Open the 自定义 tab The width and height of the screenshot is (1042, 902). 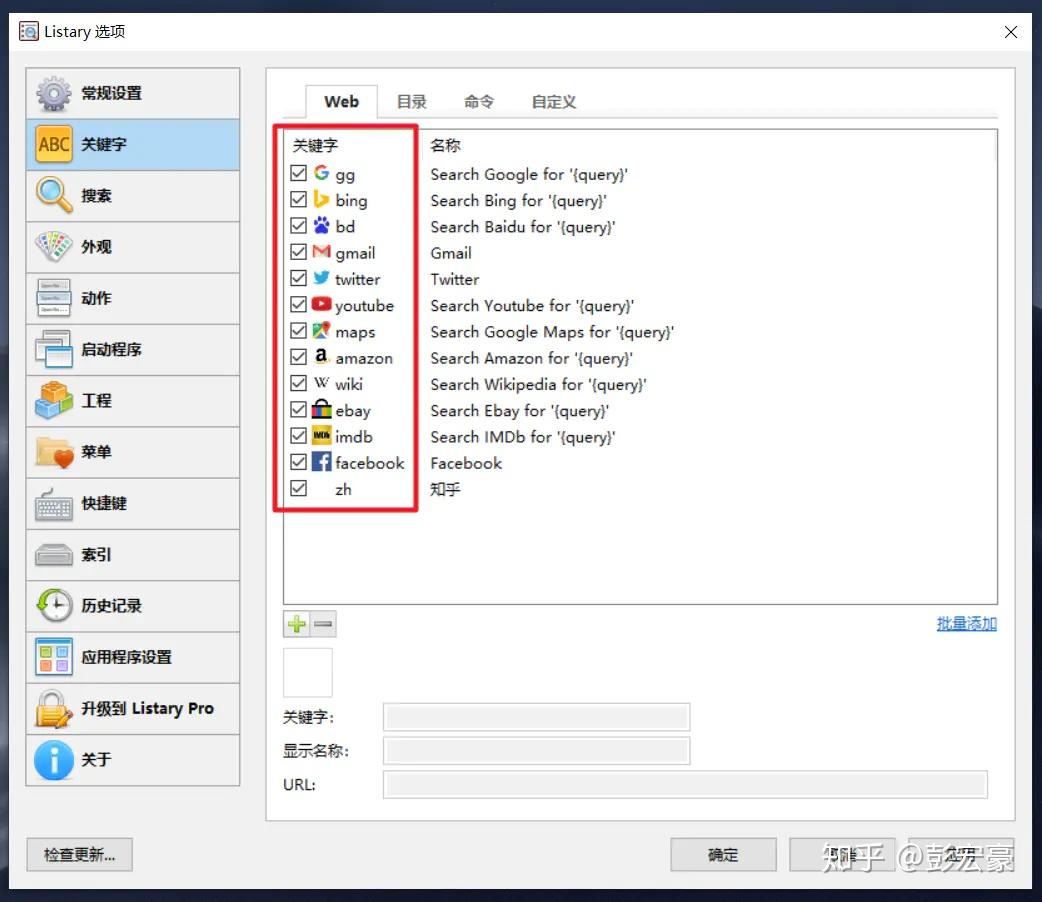552,101
